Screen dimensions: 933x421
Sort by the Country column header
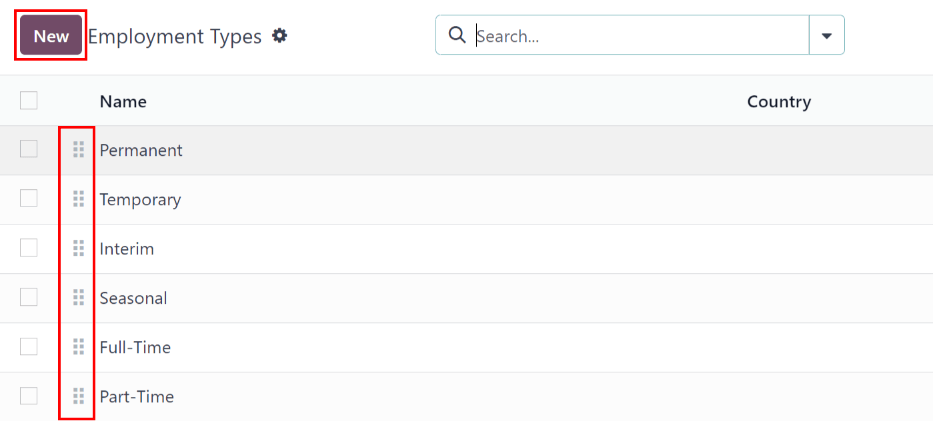pos(778,101)
